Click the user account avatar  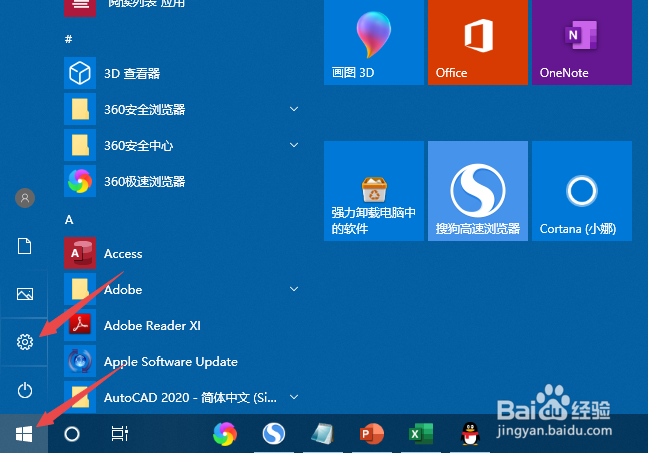point(25,198)
